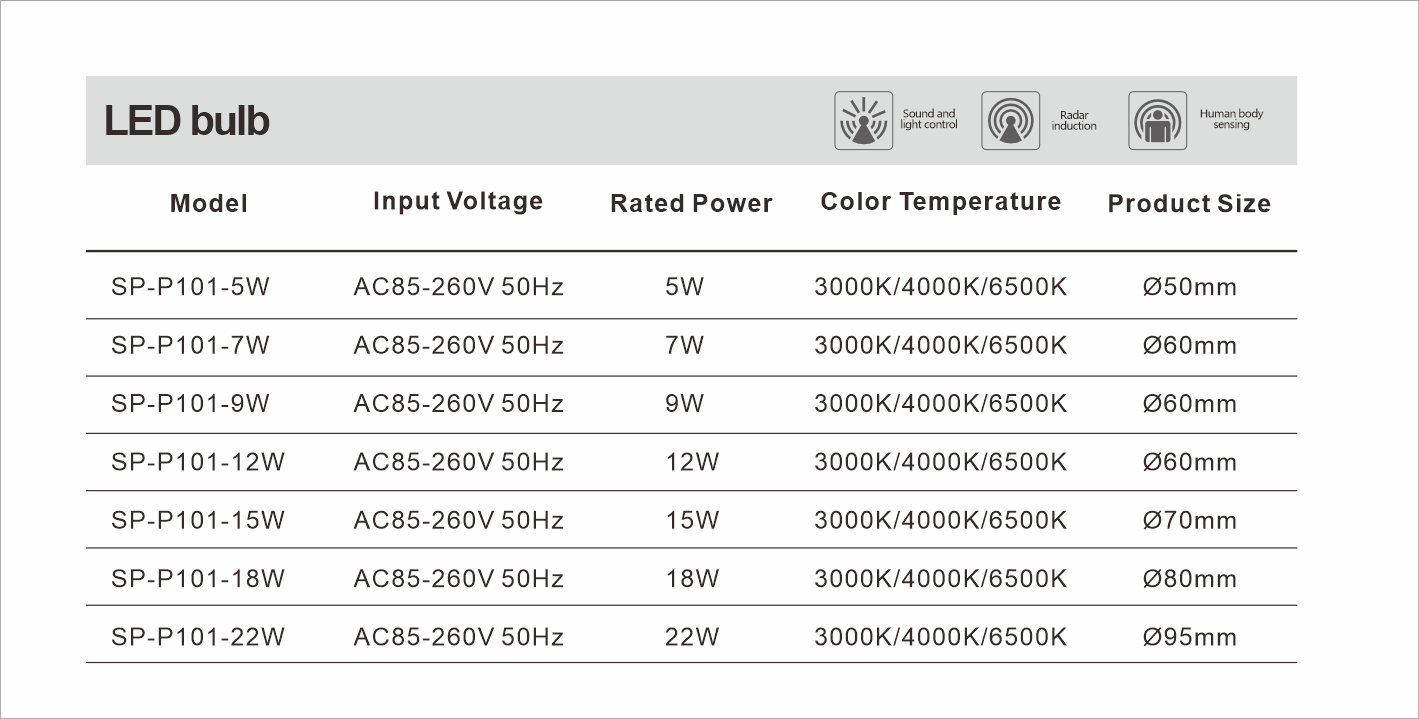Select the SP-P101-15W model cell
The height and width of the screenshot is (719, 1419).
click(x=198, y=520)
